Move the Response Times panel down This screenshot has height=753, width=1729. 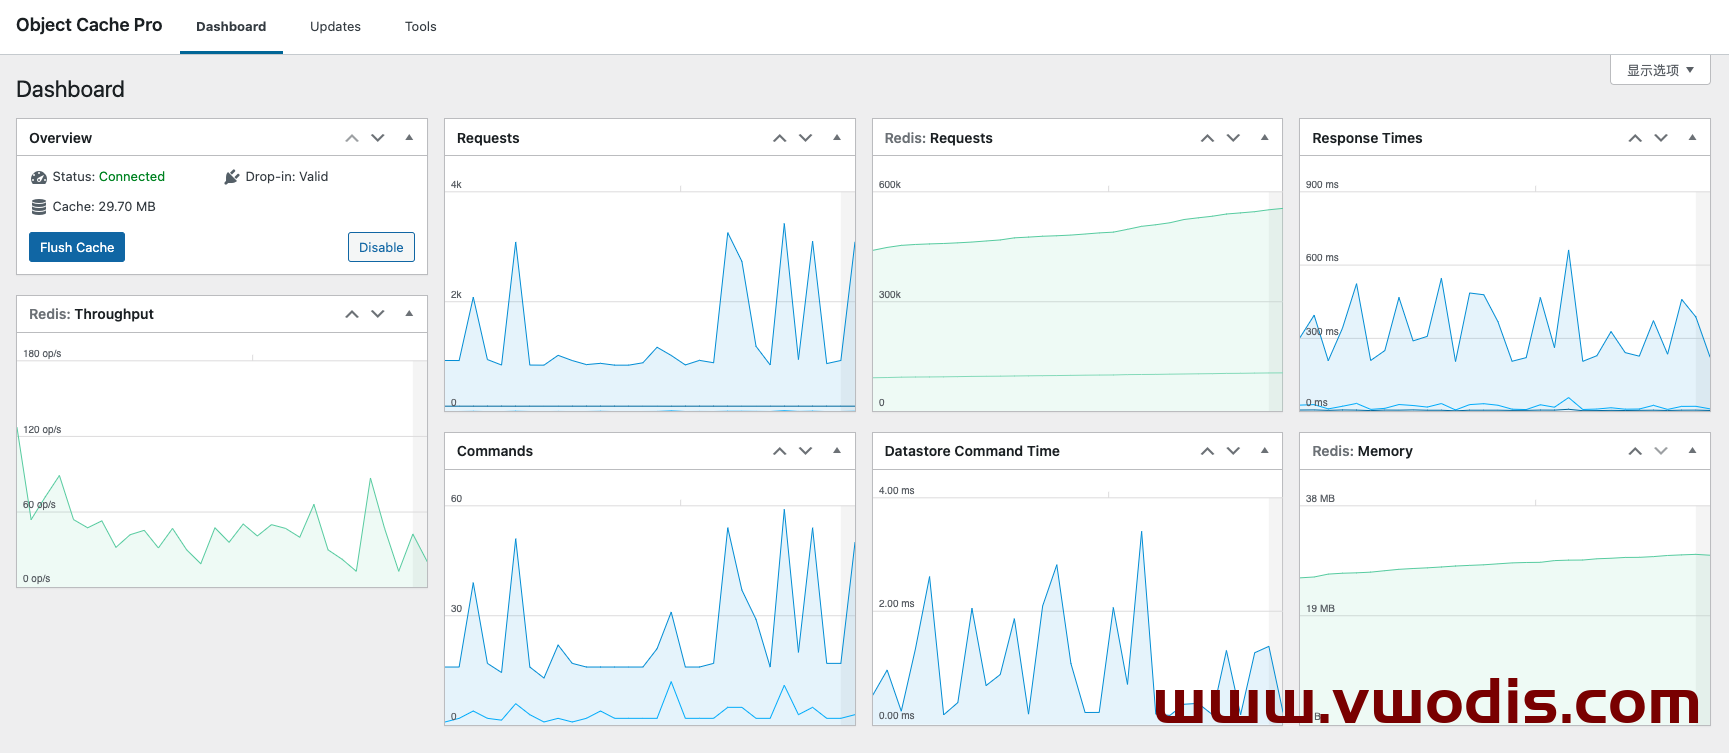click(1661, 138)
